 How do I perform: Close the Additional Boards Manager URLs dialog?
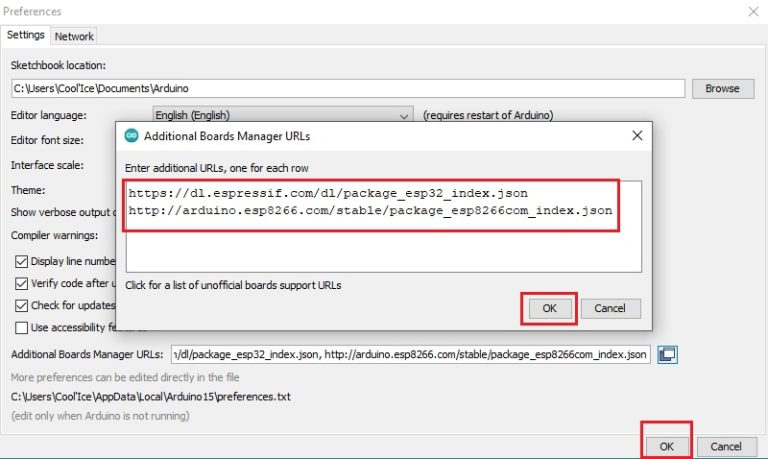coord(637,136)
